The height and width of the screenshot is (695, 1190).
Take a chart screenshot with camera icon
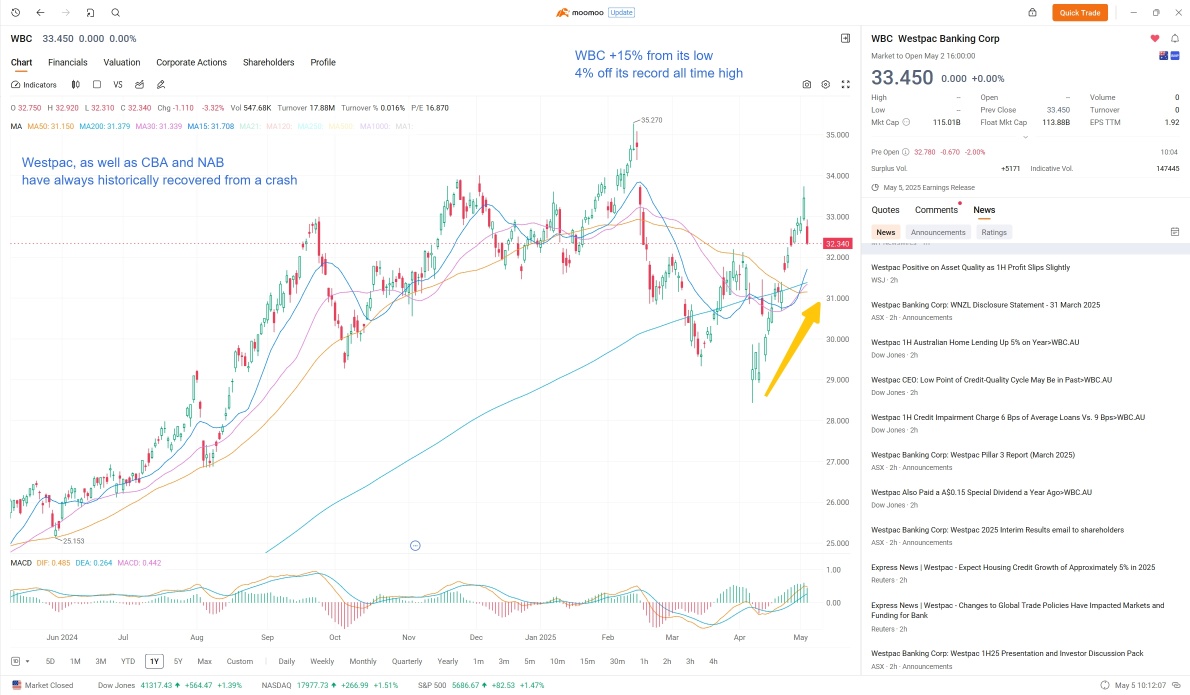point(807,85)
